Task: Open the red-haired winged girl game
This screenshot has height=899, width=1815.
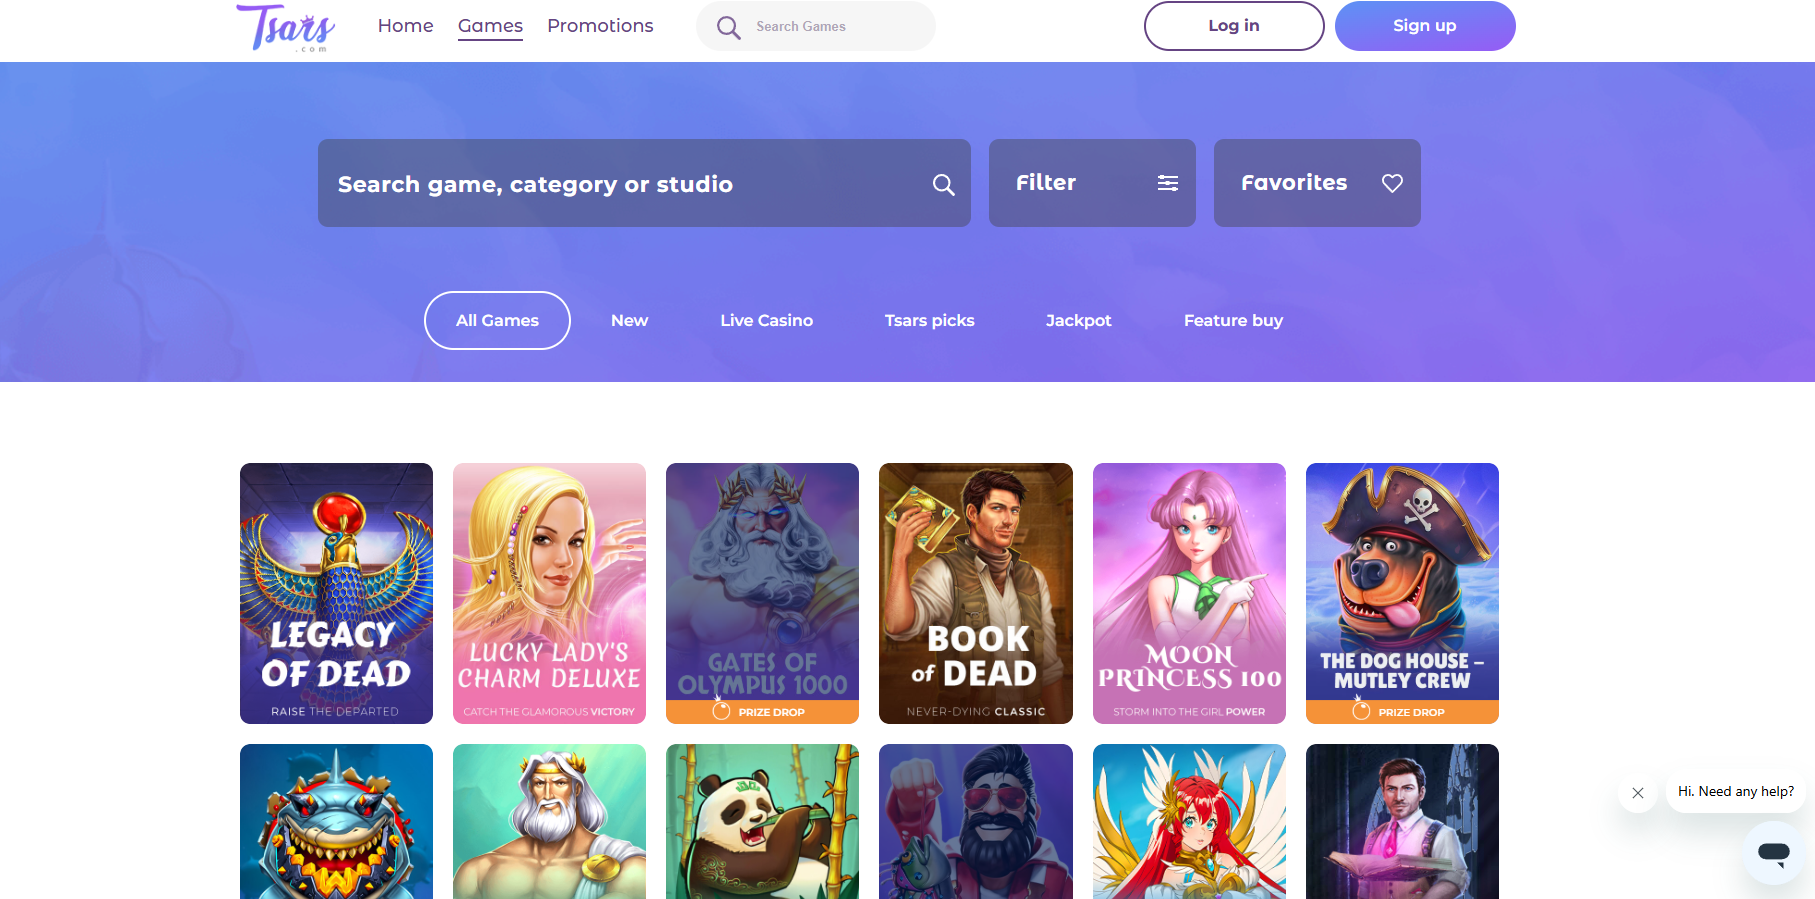Action: [1189, 821]
